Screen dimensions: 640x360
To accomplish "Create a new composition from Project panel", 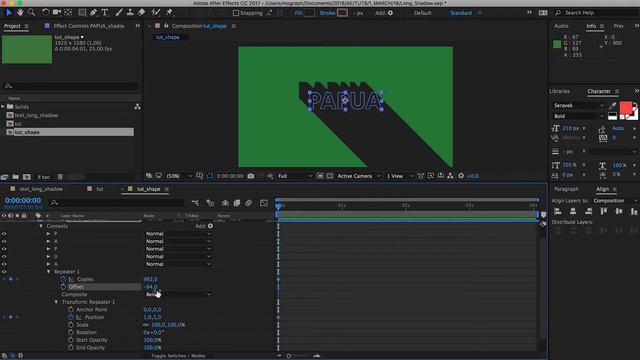I will pos(27,177).
